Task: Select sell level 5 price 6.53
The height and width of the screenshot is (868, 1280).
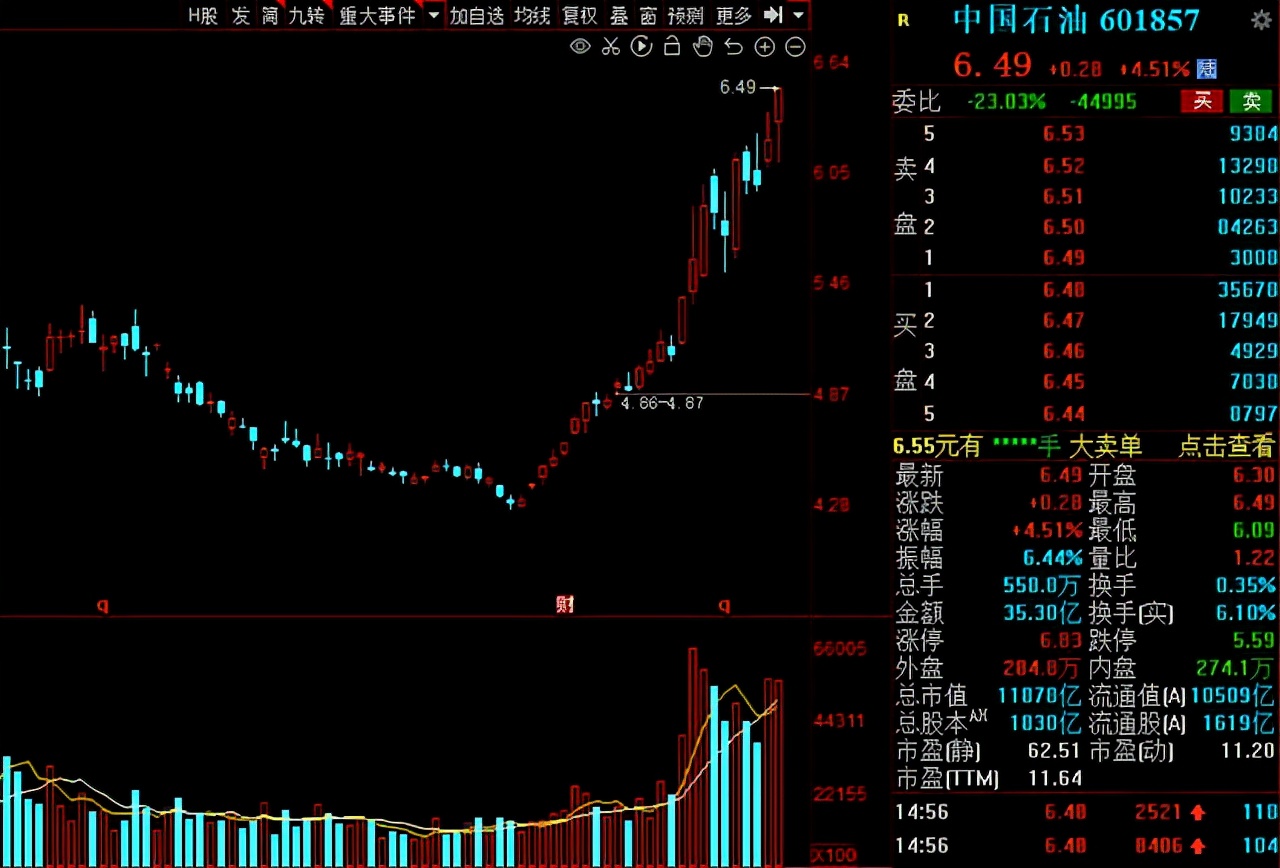Action: (x=1063, y=134)
